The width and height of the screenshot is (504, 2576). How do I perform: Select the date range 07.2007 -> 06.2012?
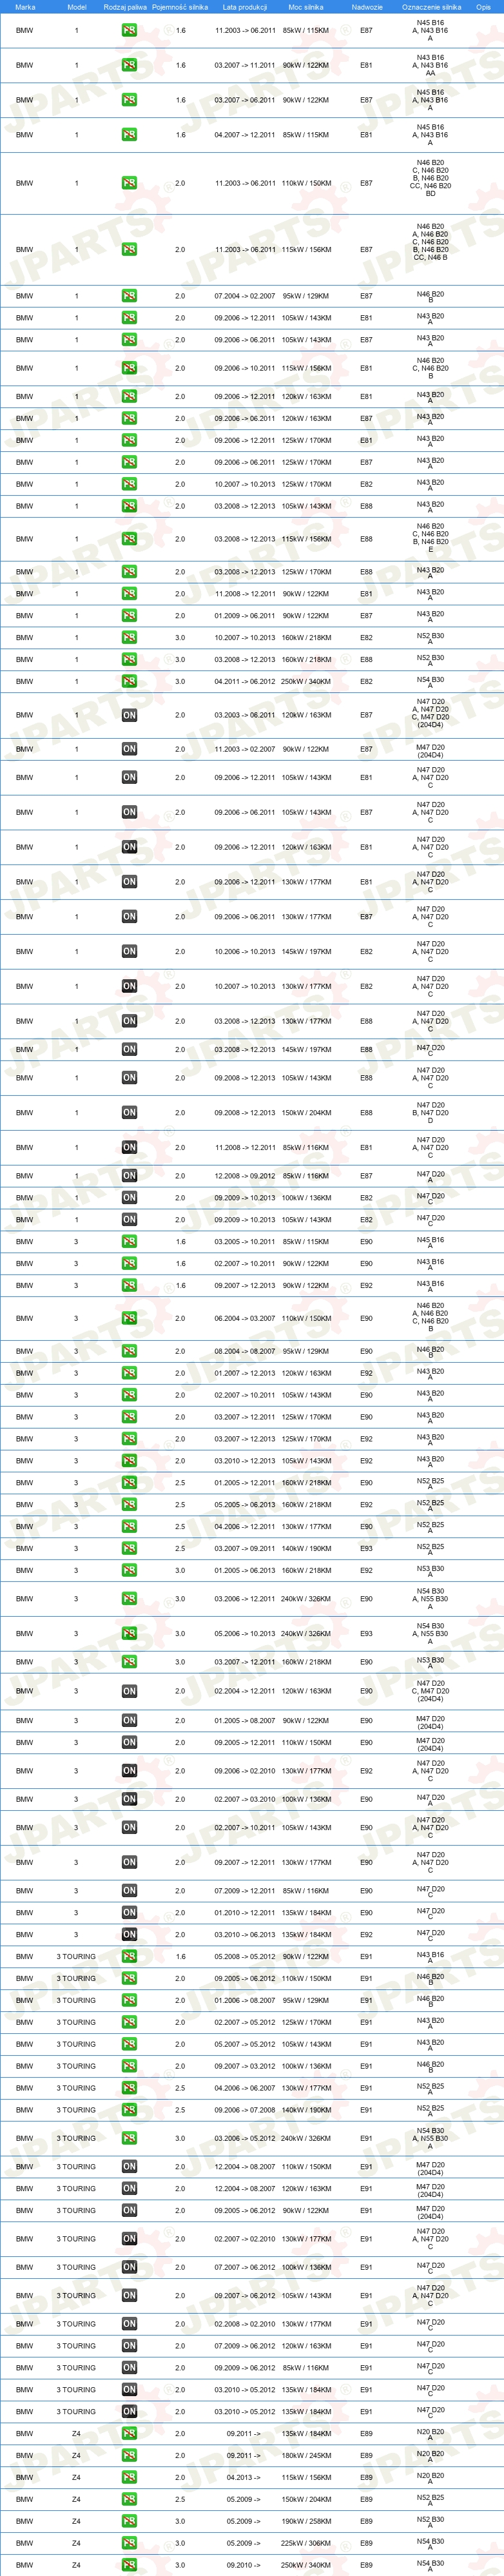(245, 2267)
